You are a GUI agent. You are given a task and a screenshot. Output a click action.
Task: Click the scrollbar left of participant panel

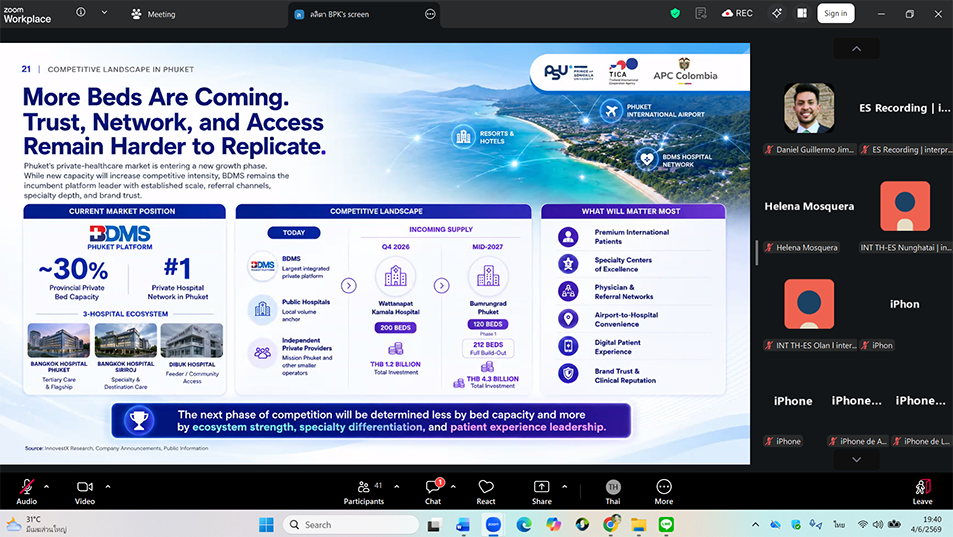pos(757,253)
